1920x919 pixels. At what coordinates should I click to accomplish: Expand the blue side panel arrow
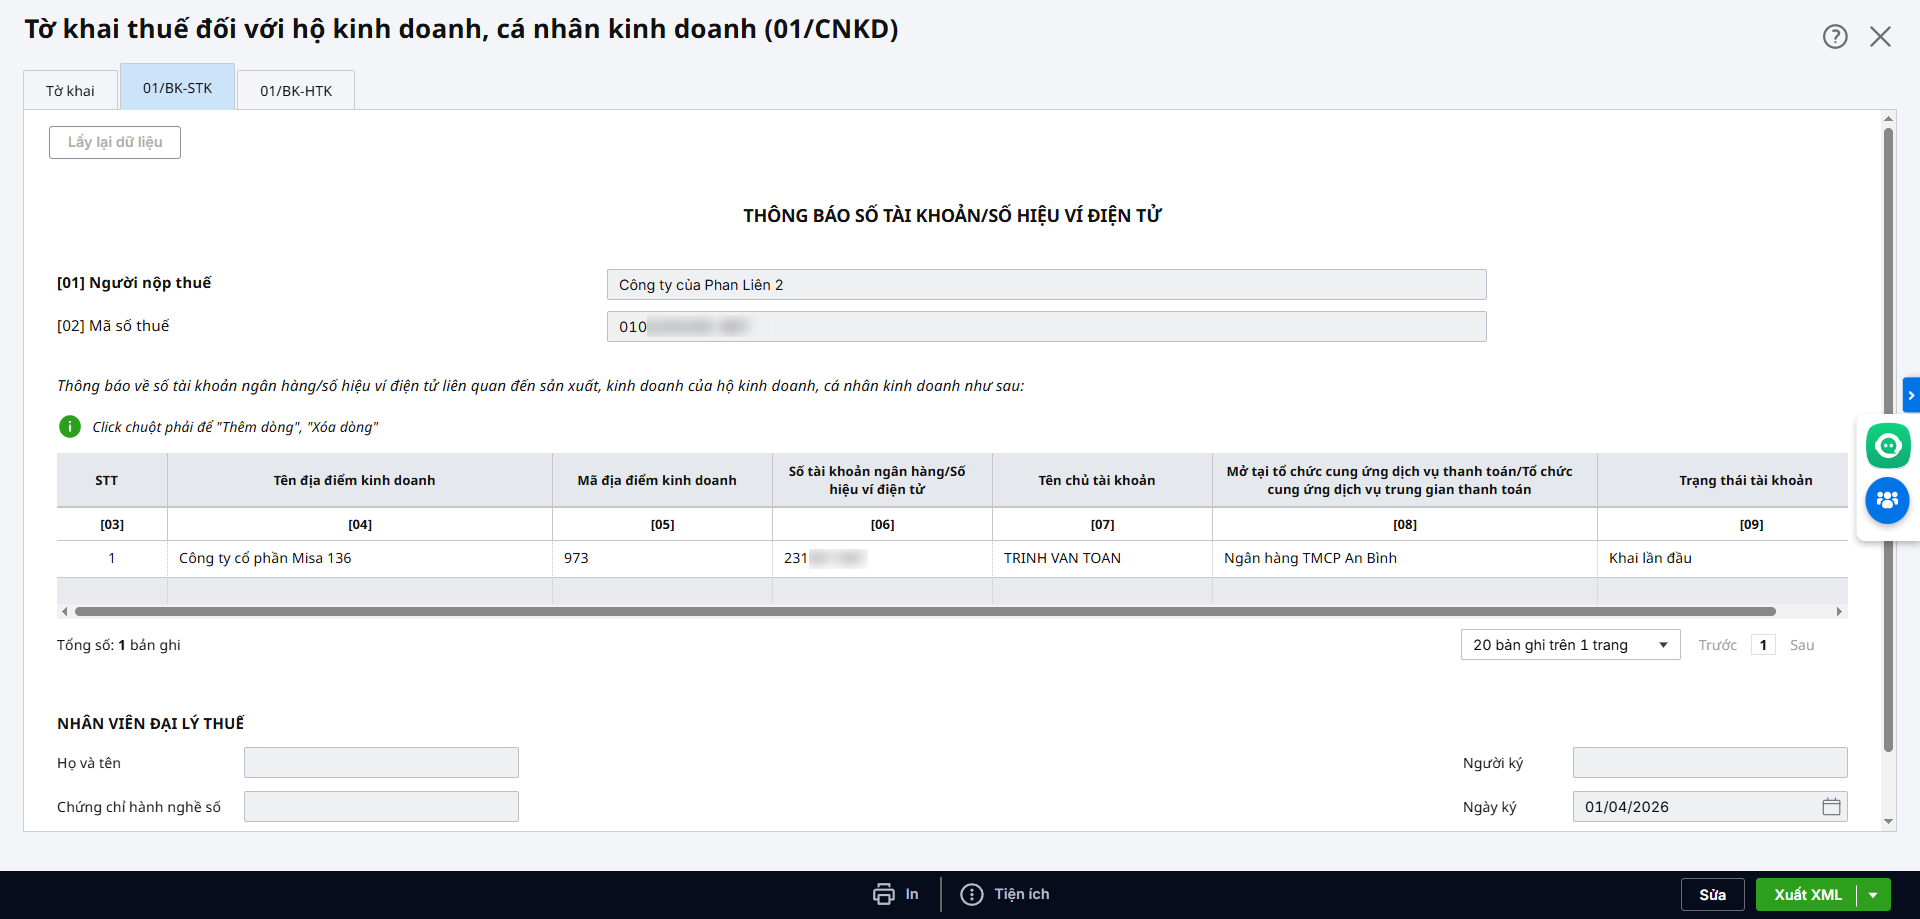1911,395
